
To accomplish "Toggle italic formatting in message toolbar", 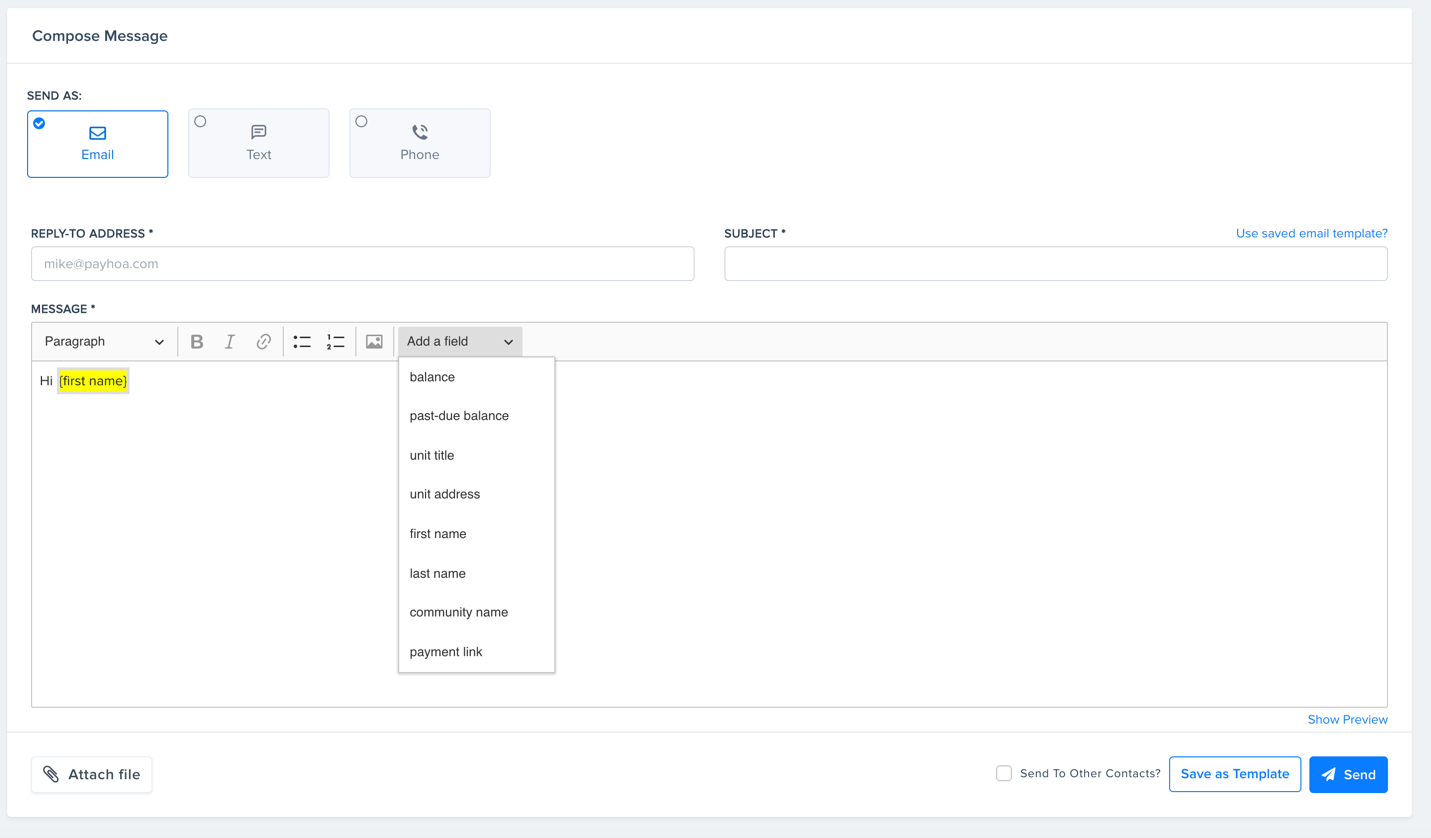I will (230, 342).
